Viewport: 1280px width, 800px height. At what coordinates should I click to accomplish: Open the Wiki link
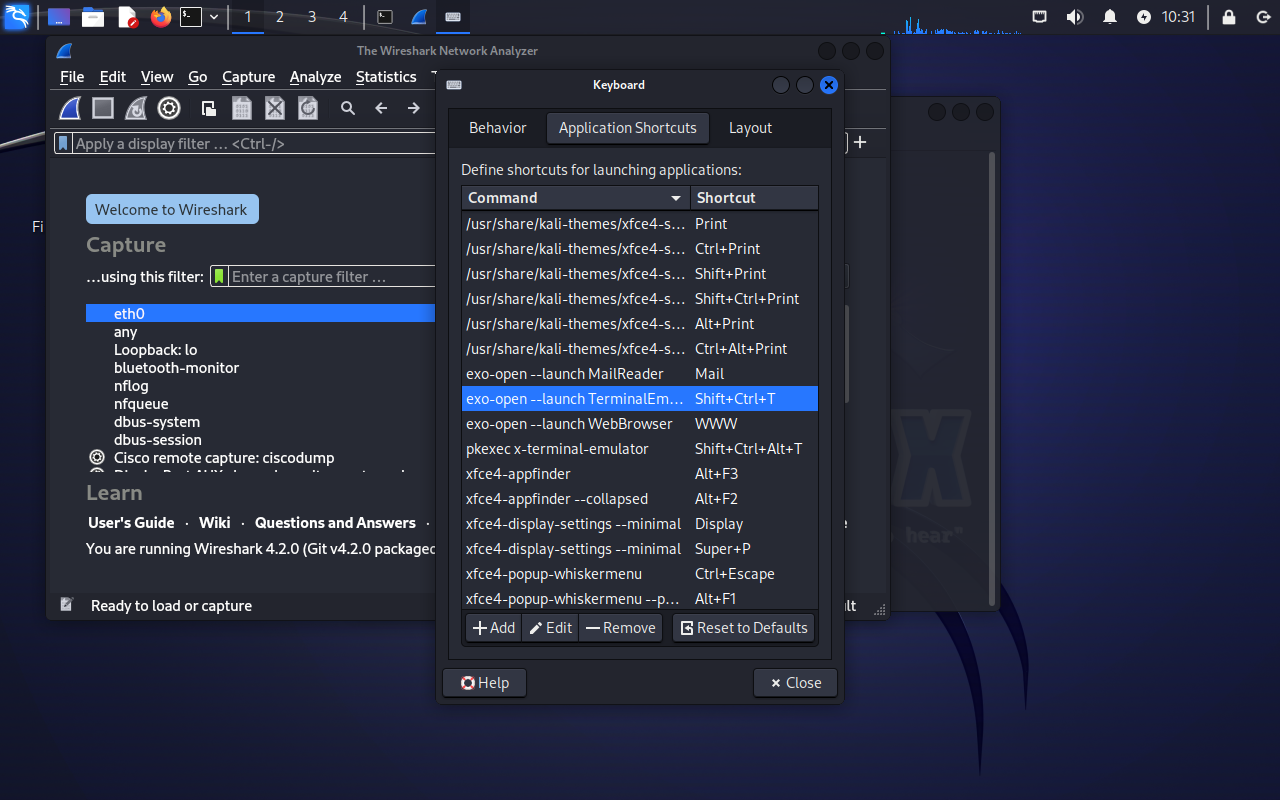tap(214, 523)
